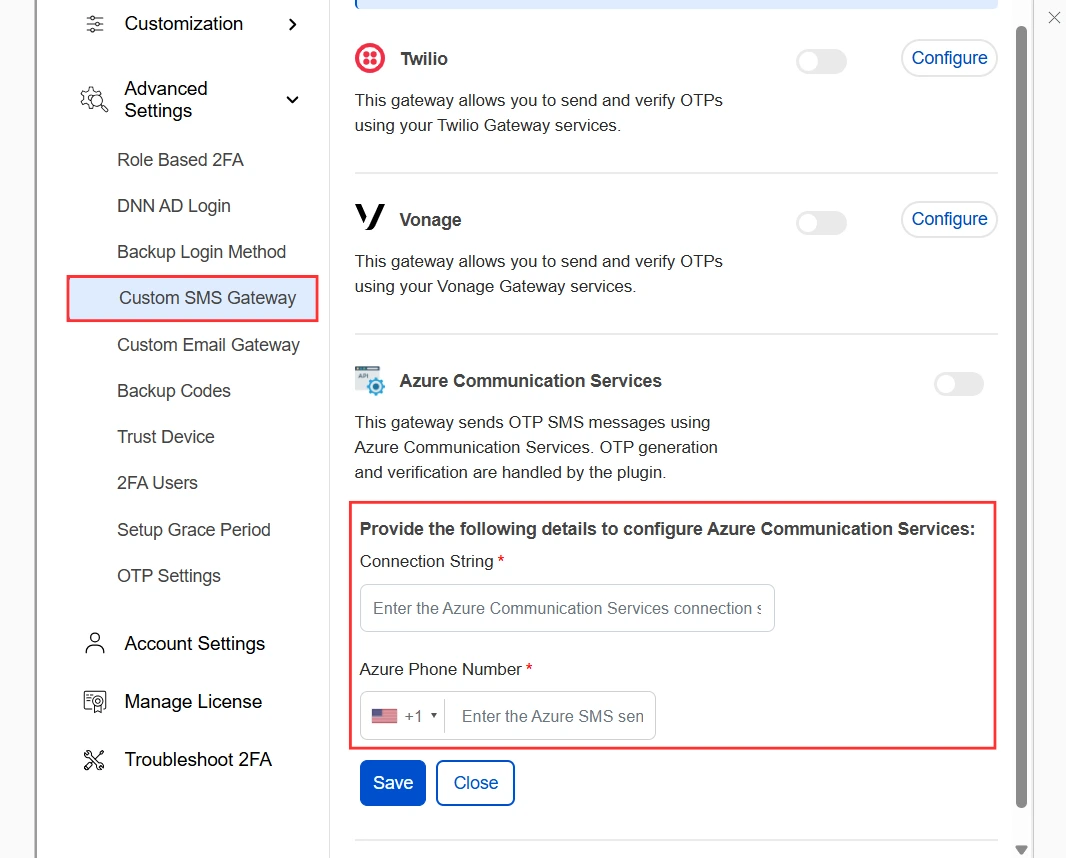Open OTP Settings

169,576
